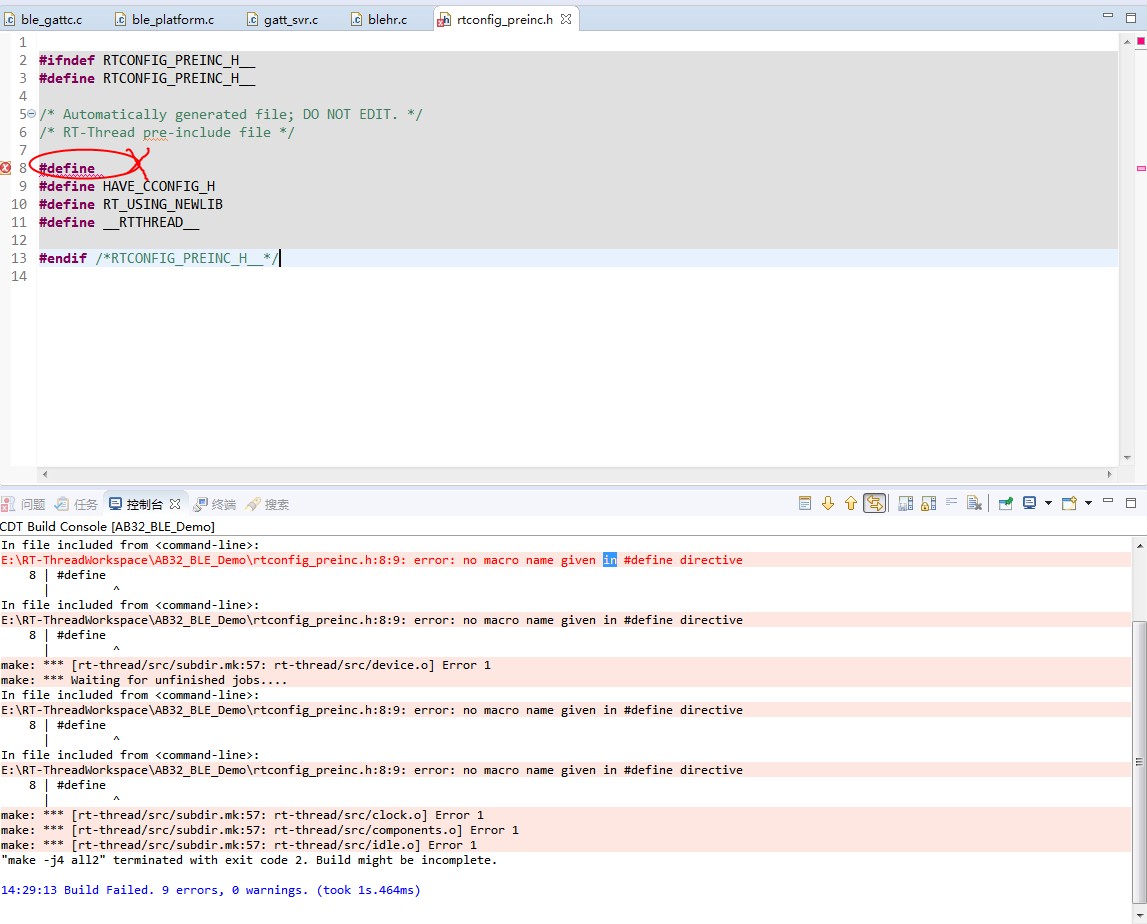The image size is (1147, 924).
Task: Click the 'make -j4 all2' terminated line
Action: click(x=249, y=860)
